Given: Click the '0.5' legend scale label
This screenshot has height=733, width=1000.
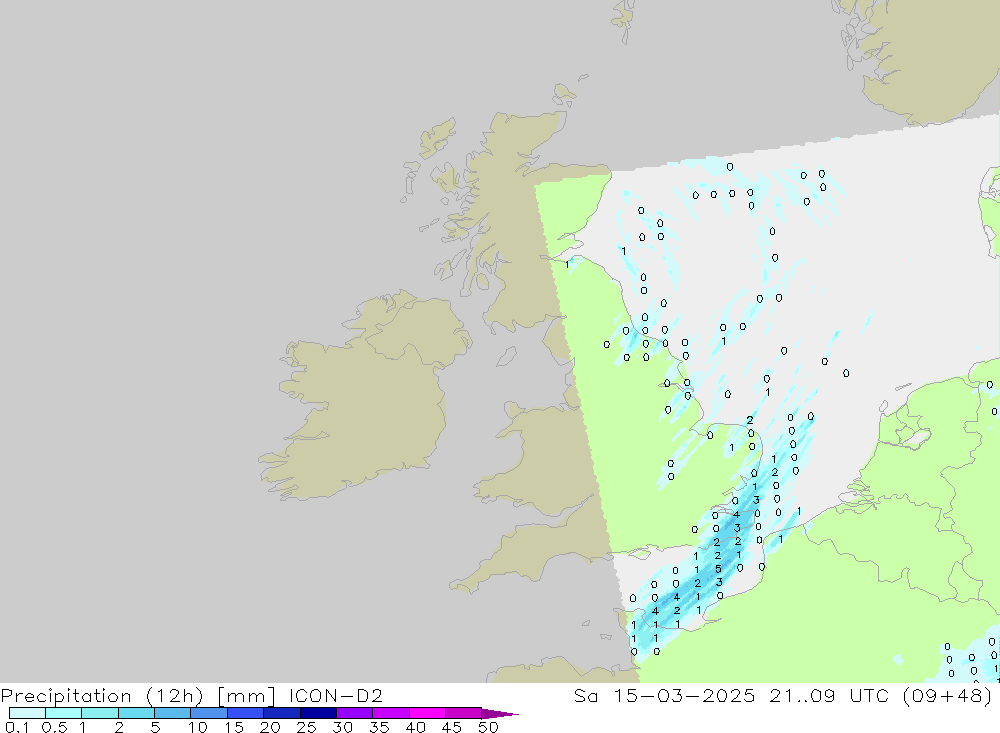Looking at the screenshot, I should click(x=54, y=727).
